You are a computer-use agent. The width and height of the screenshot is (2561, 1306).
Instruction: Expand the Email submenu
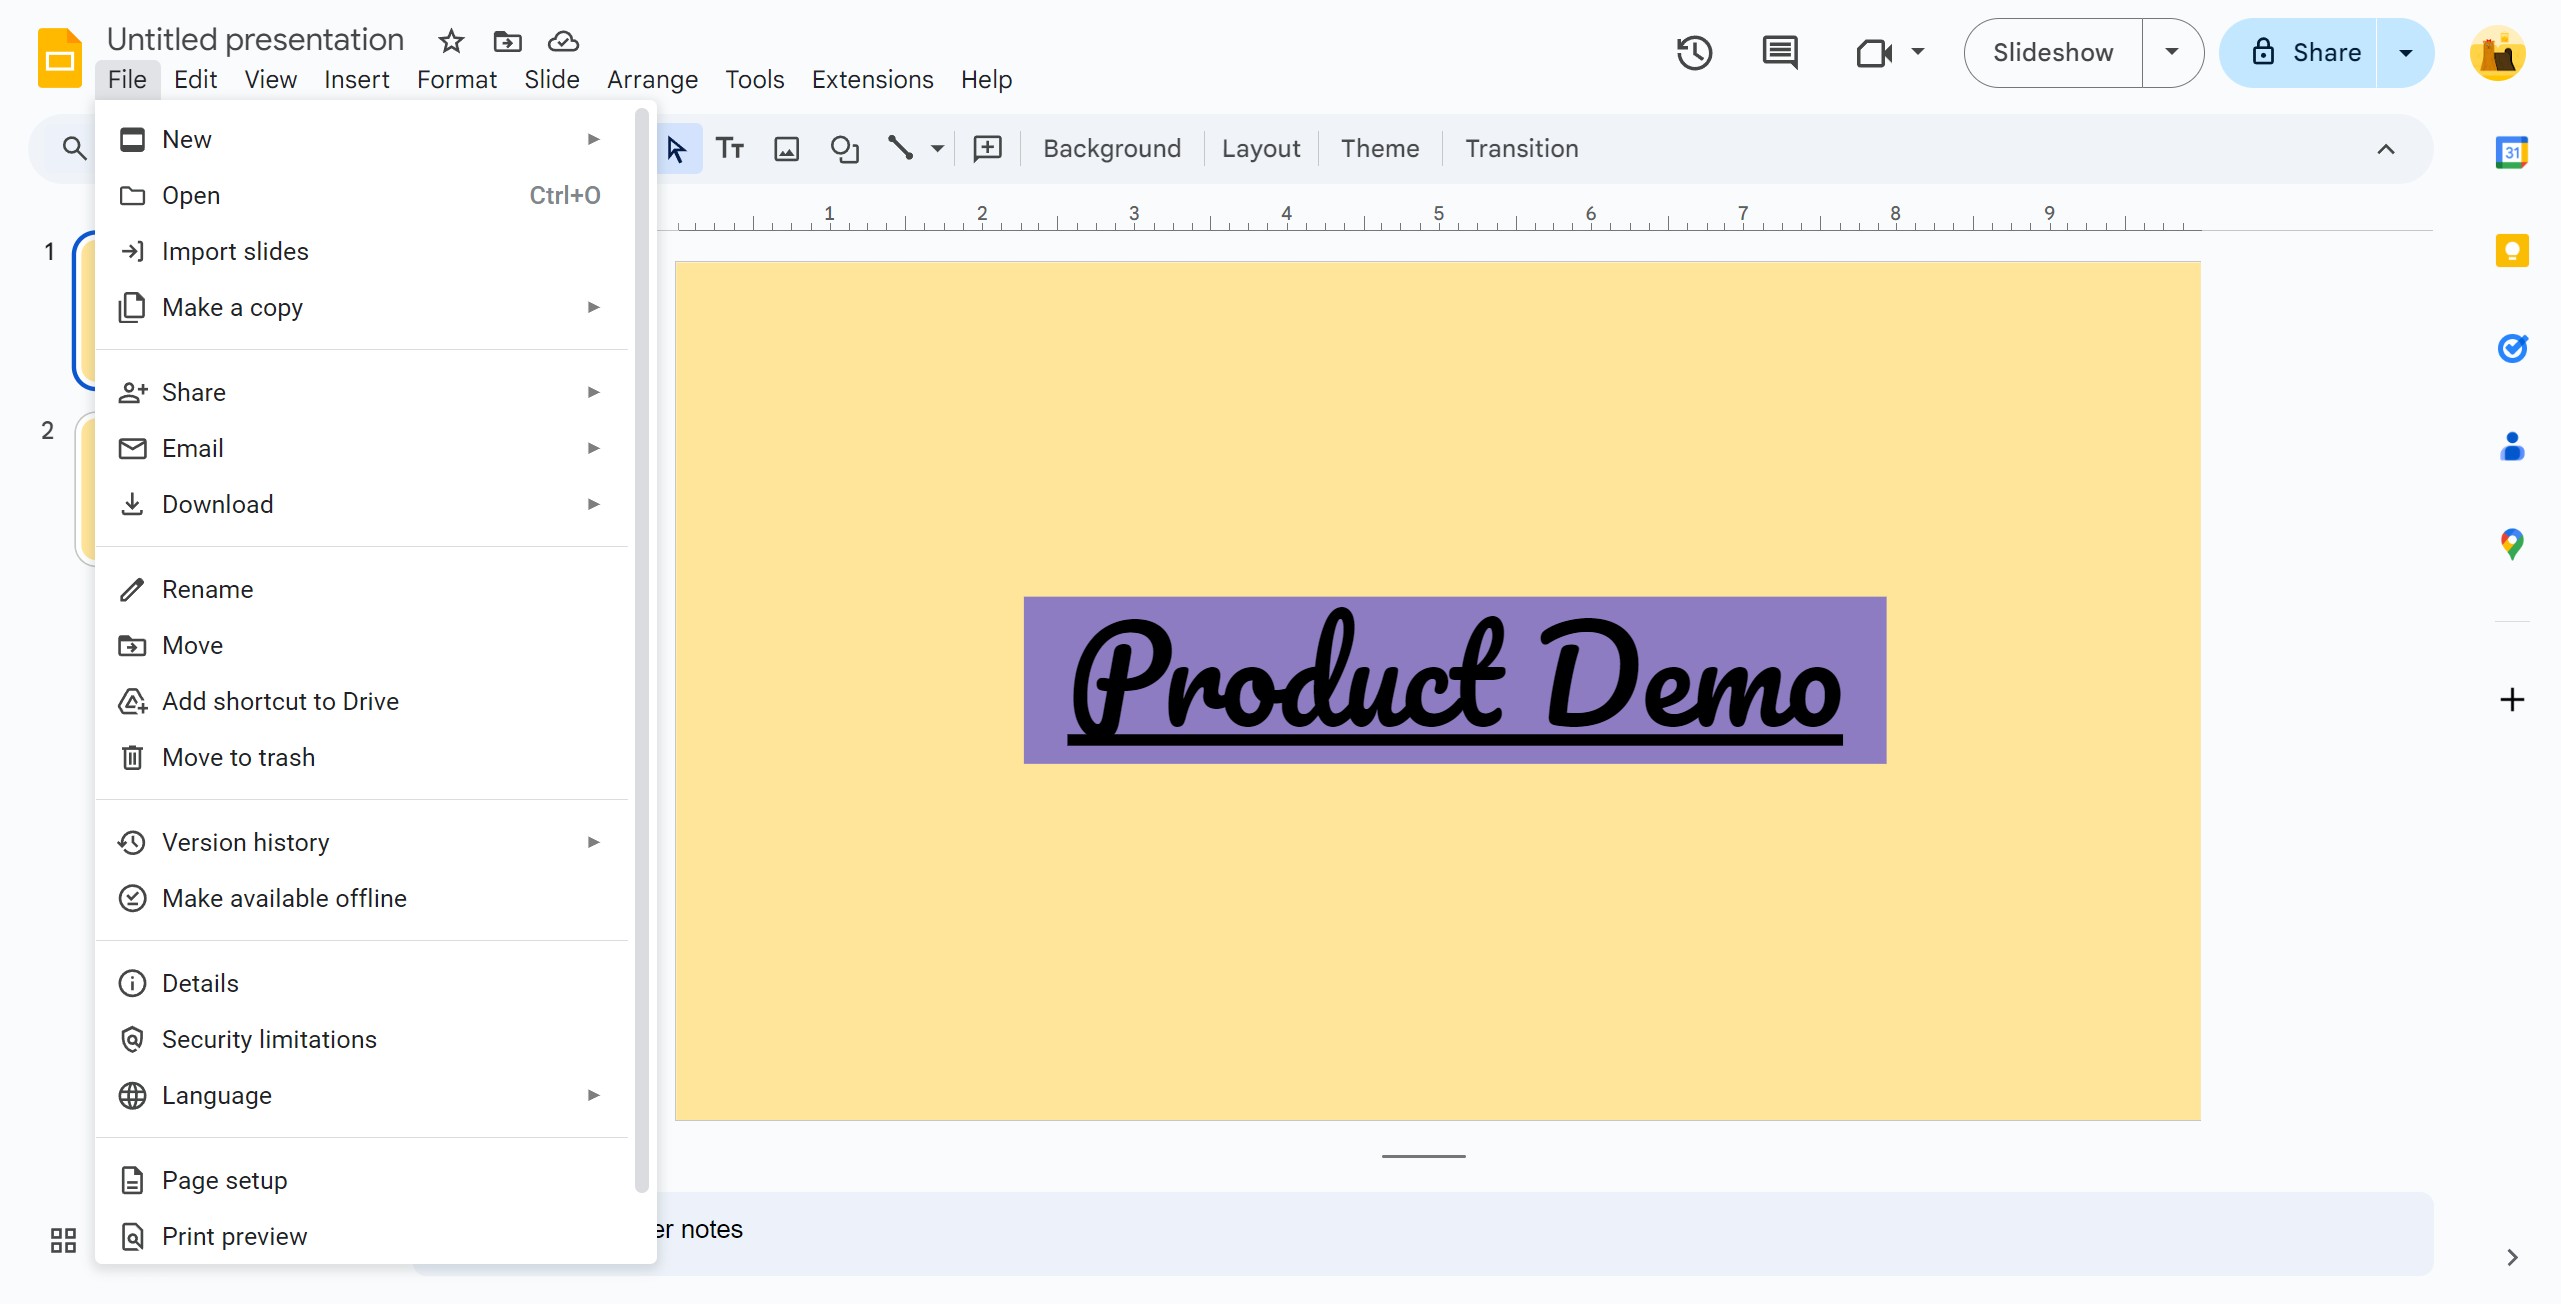[361, 448]
